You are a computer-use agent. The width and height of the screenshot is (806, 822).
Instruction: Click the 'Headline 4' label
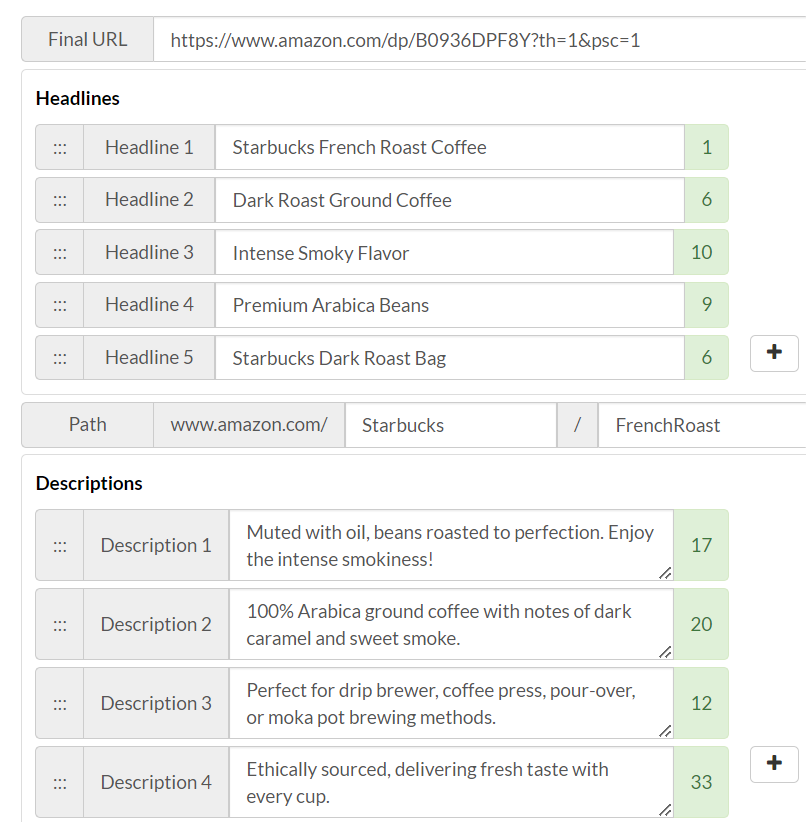point(149,305)
